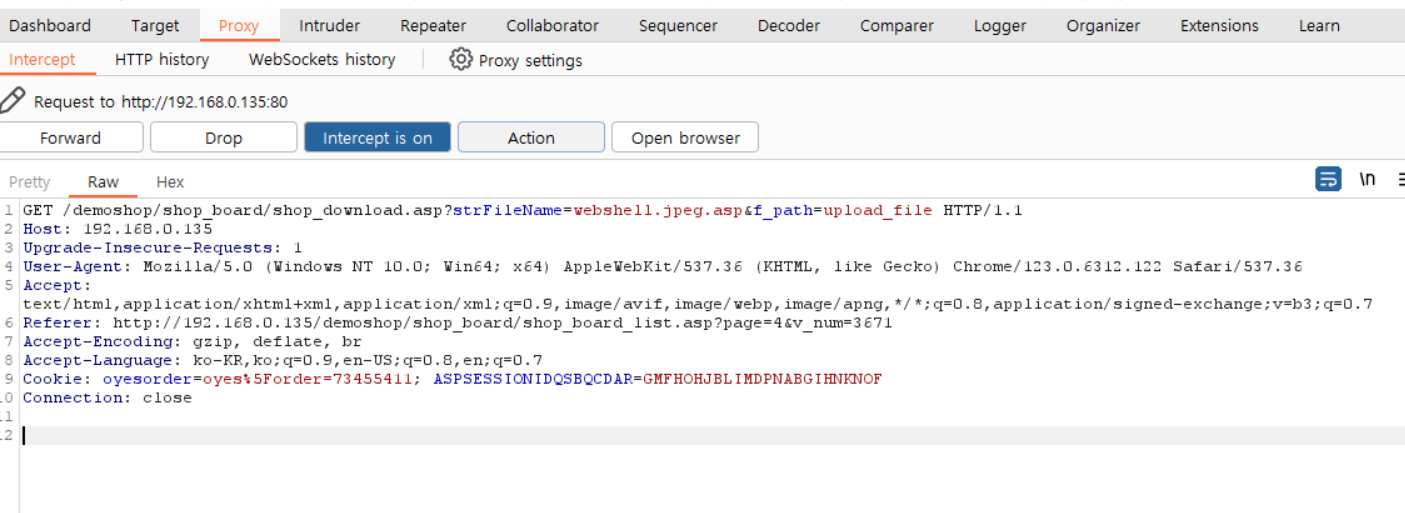Image resolution: width=1405 pixels, height=513 pixels.
Task: Open the Intruder tab
Action: pyautogui.click(x=329, y=26)
